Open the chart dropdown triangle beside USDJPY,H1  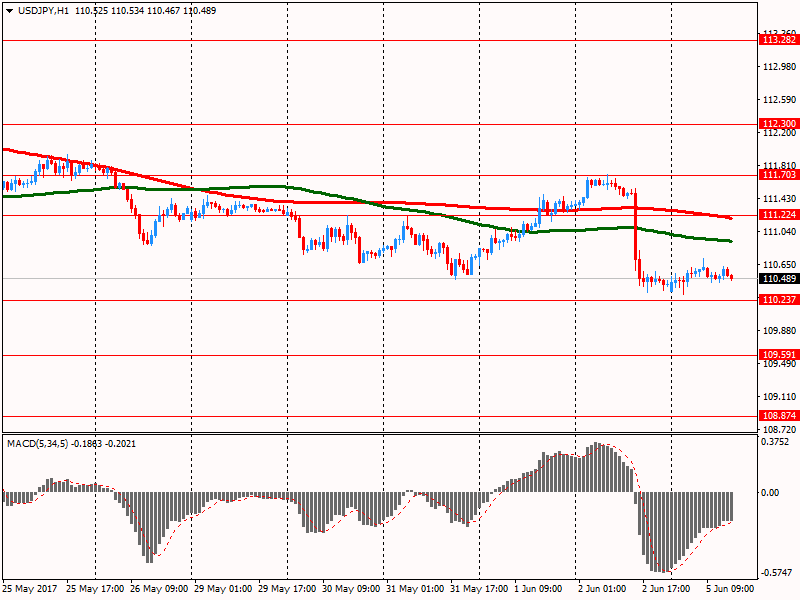[x=9, y=11]
